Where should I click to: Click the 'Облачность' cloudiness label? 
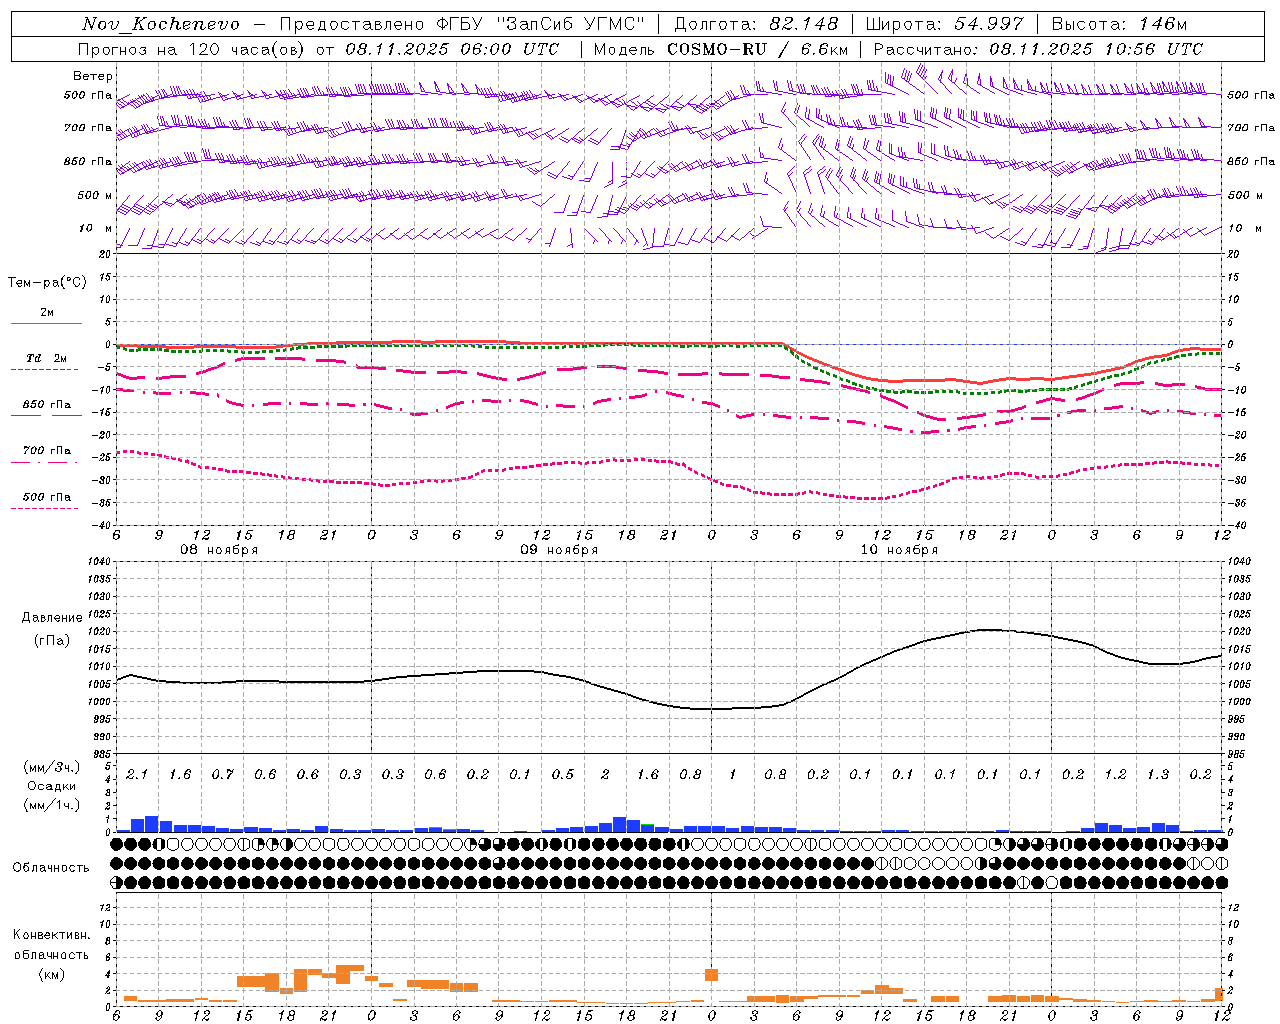click(x=51, y=868)
